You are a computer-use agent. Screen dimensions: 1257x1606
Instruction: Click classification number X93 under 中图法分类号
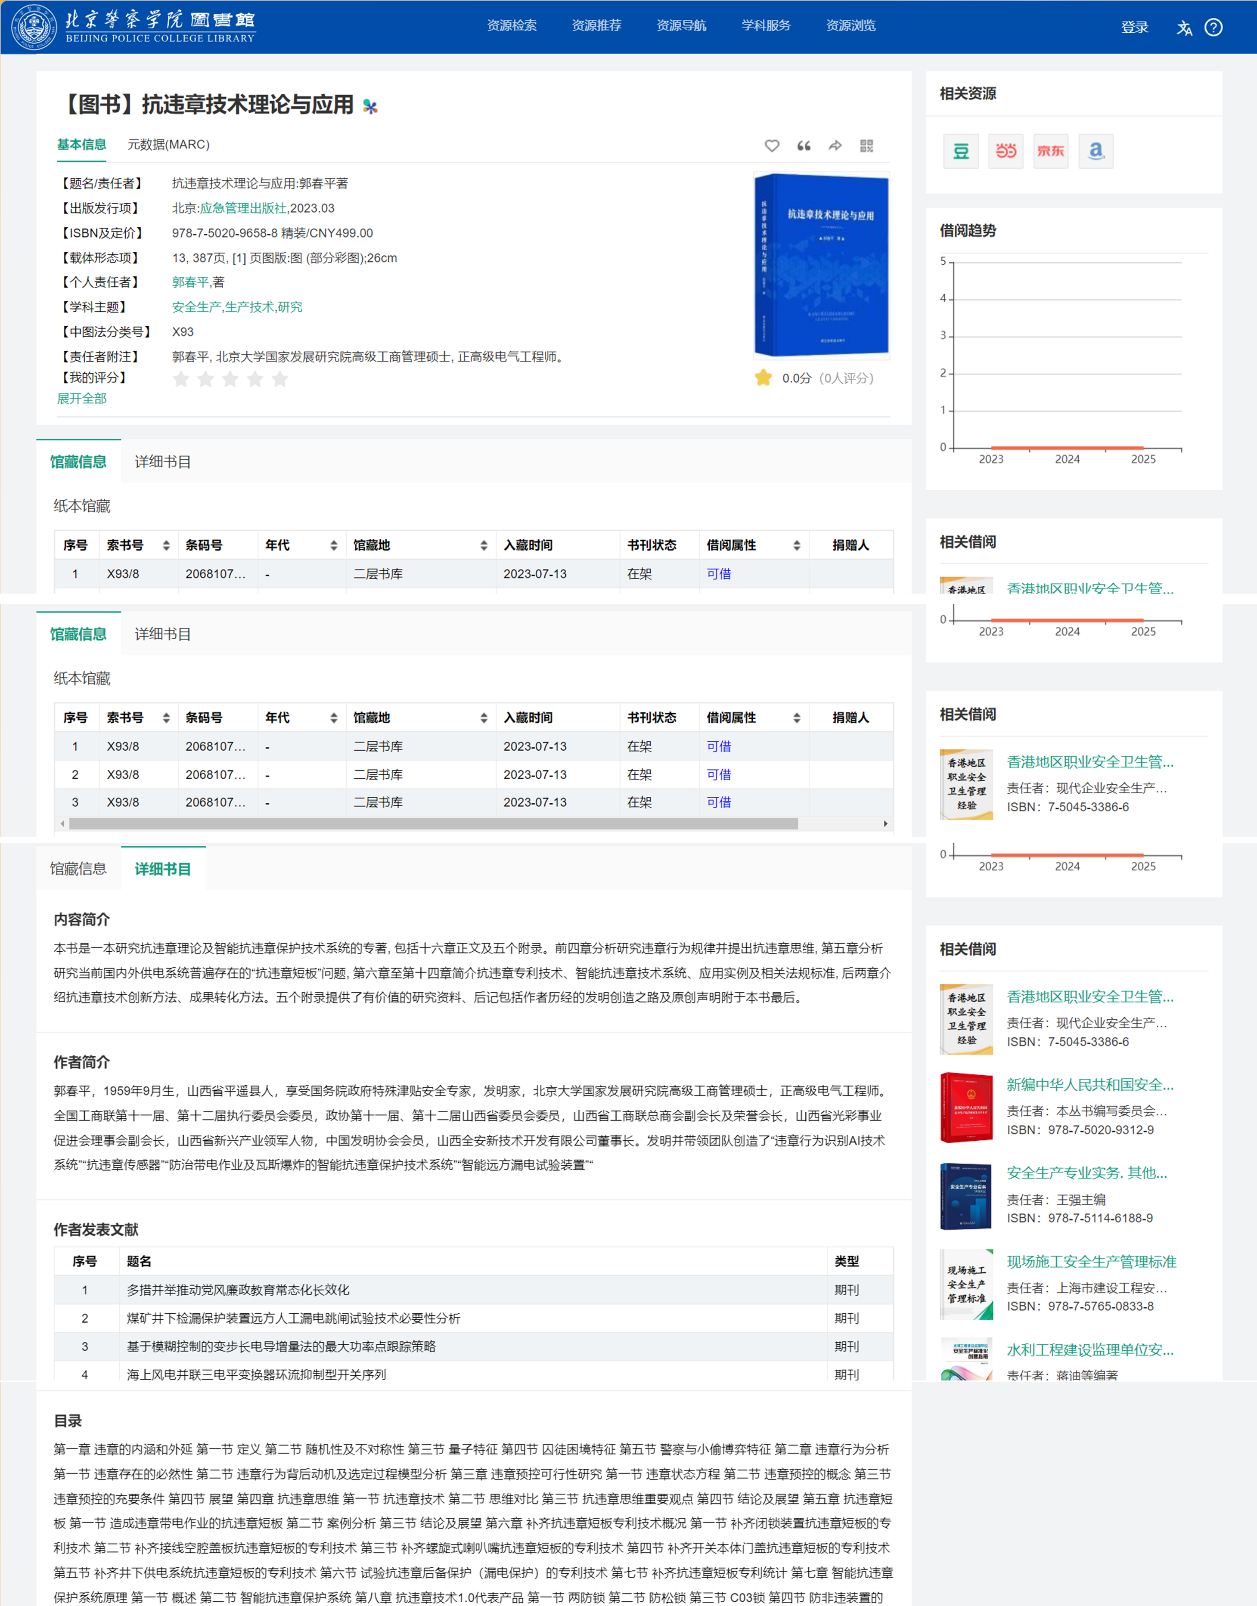click(183, 332)
